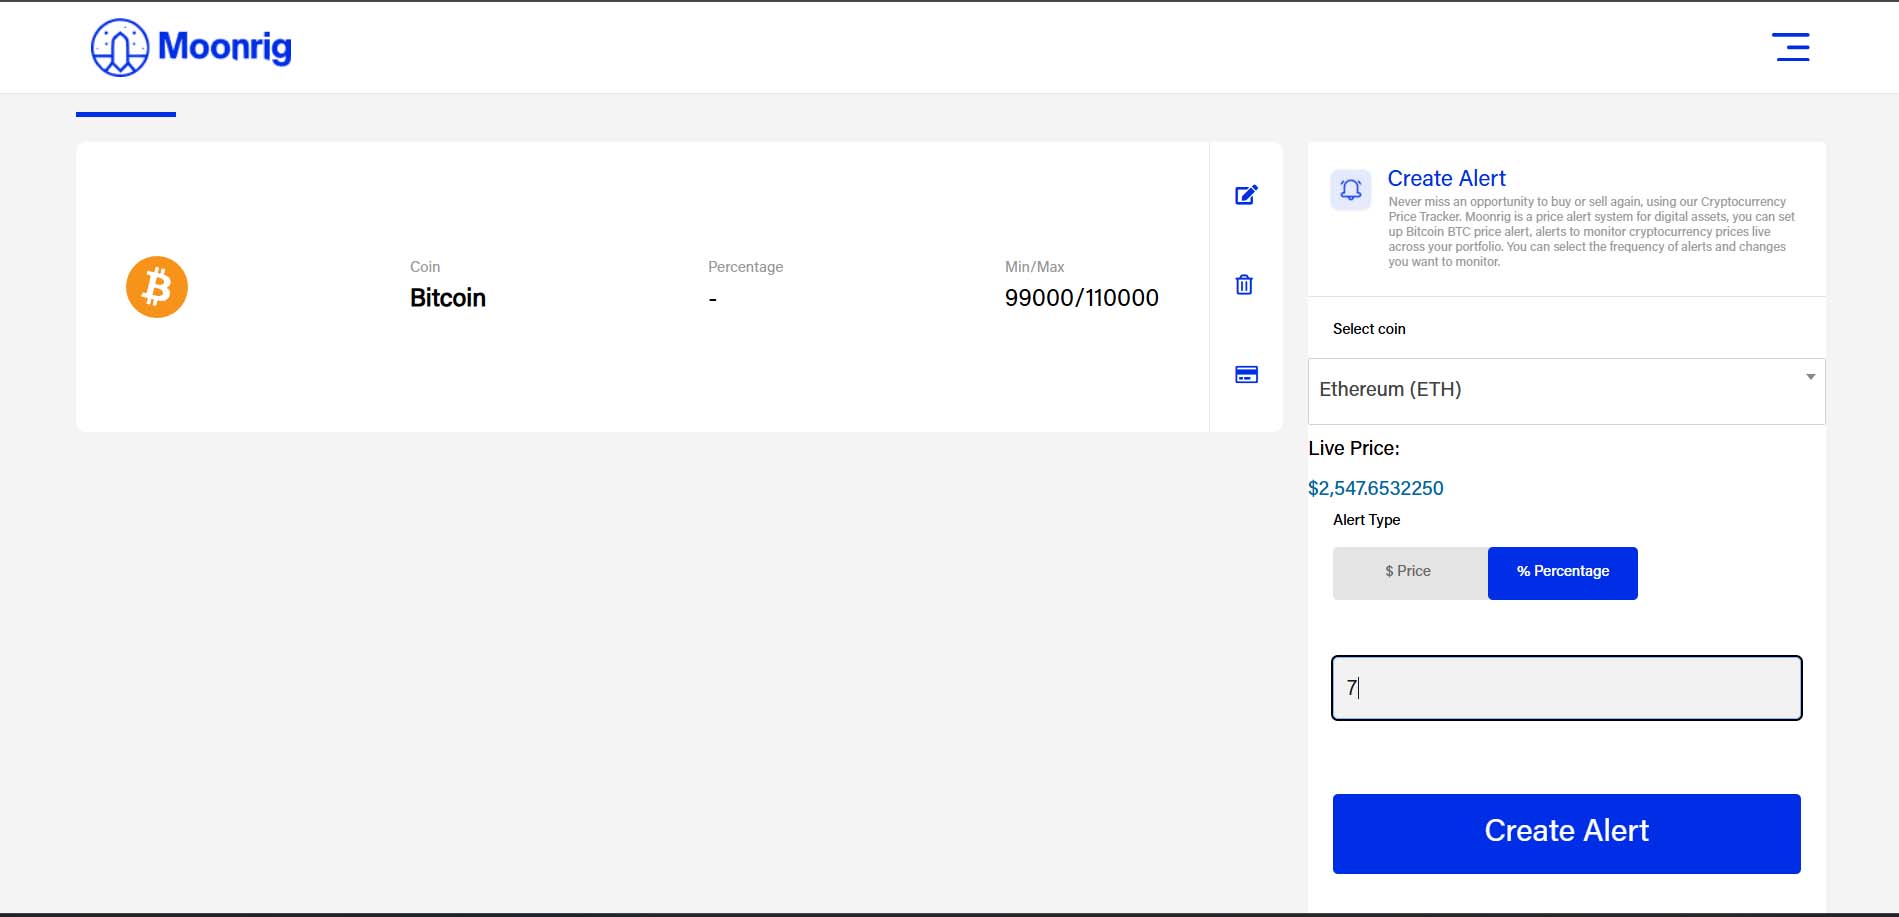Click the Live Price label
1899x917 pixels.
pos(1354,448)
